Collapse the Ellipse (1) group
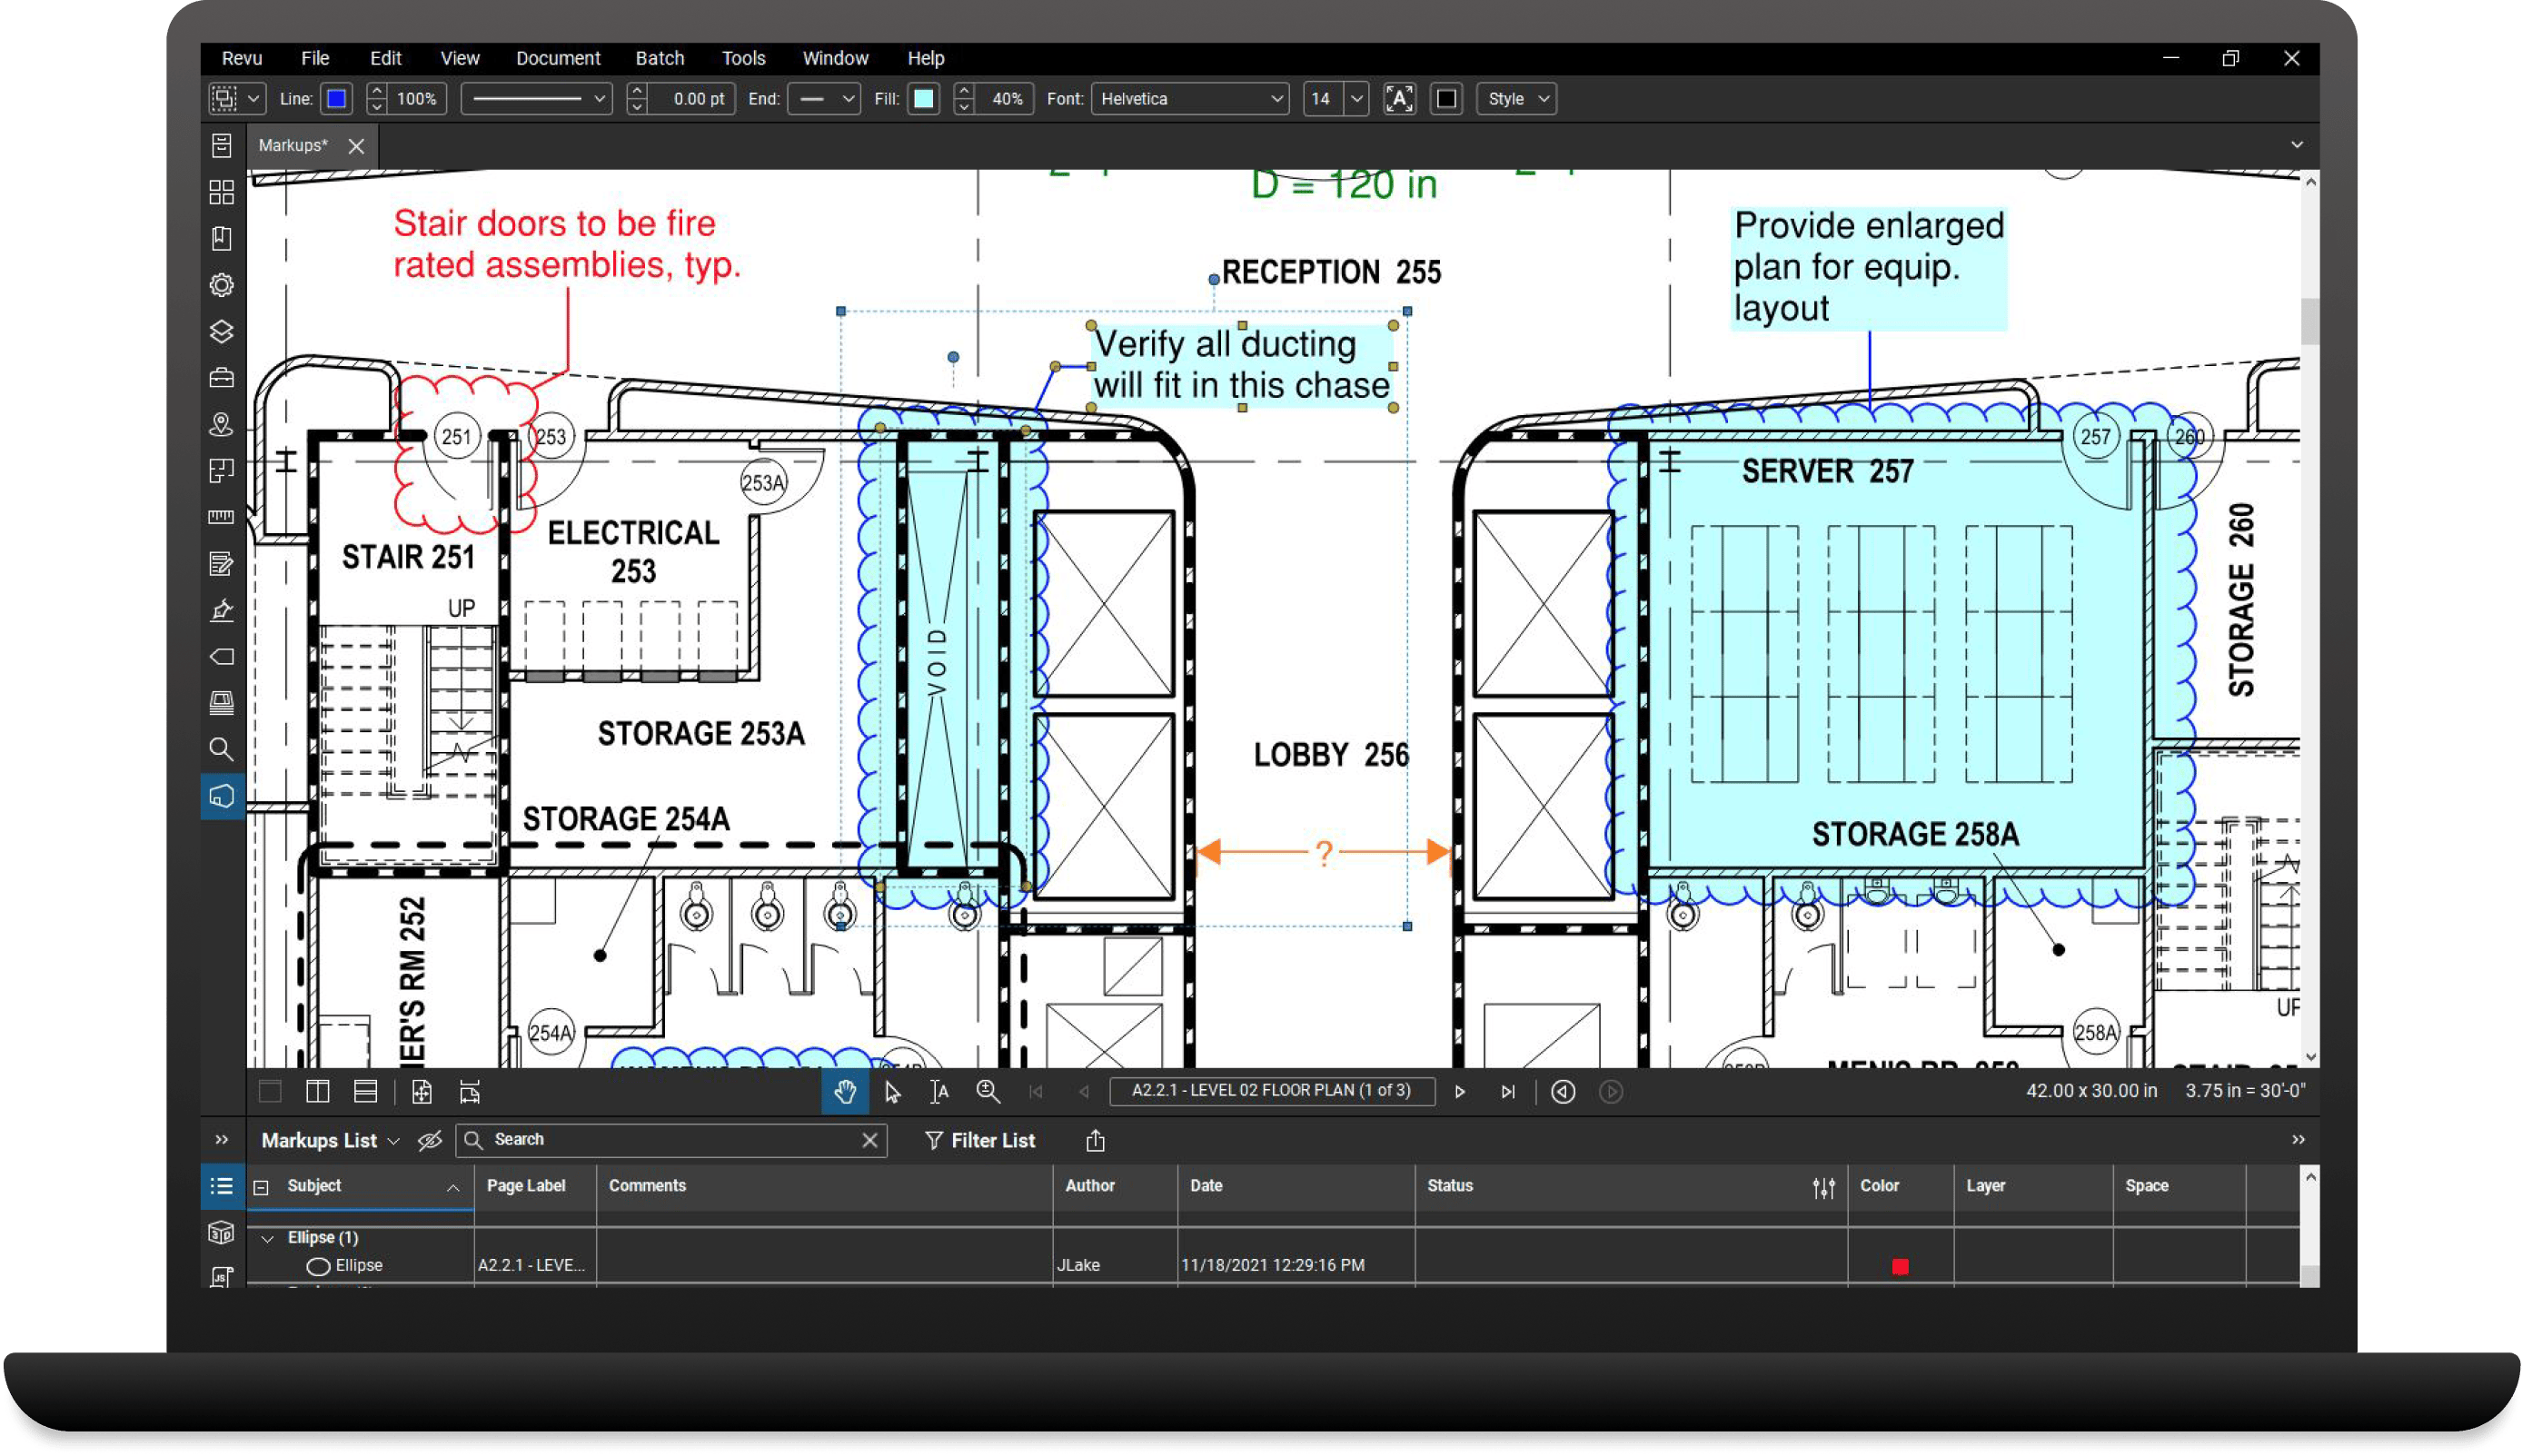 267,1238
